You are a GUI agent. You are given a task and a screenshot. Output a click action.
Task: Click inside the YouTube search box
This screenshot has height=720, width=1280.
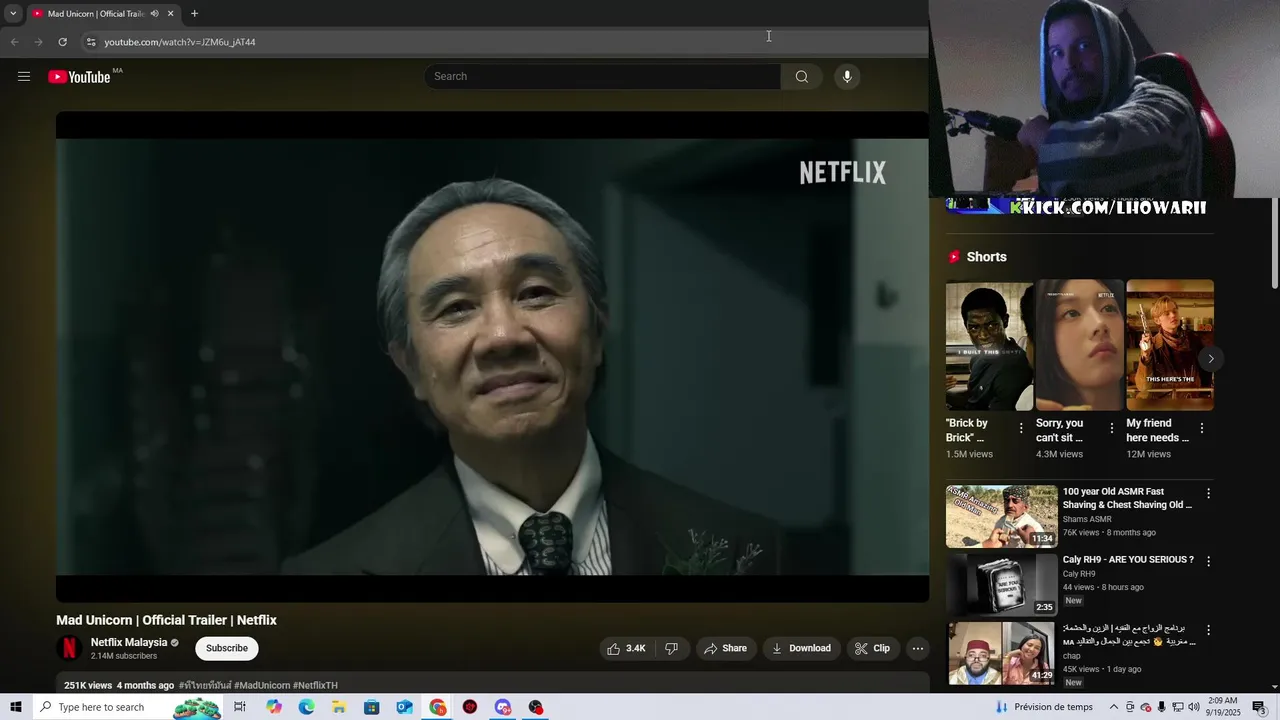point(603,77)
